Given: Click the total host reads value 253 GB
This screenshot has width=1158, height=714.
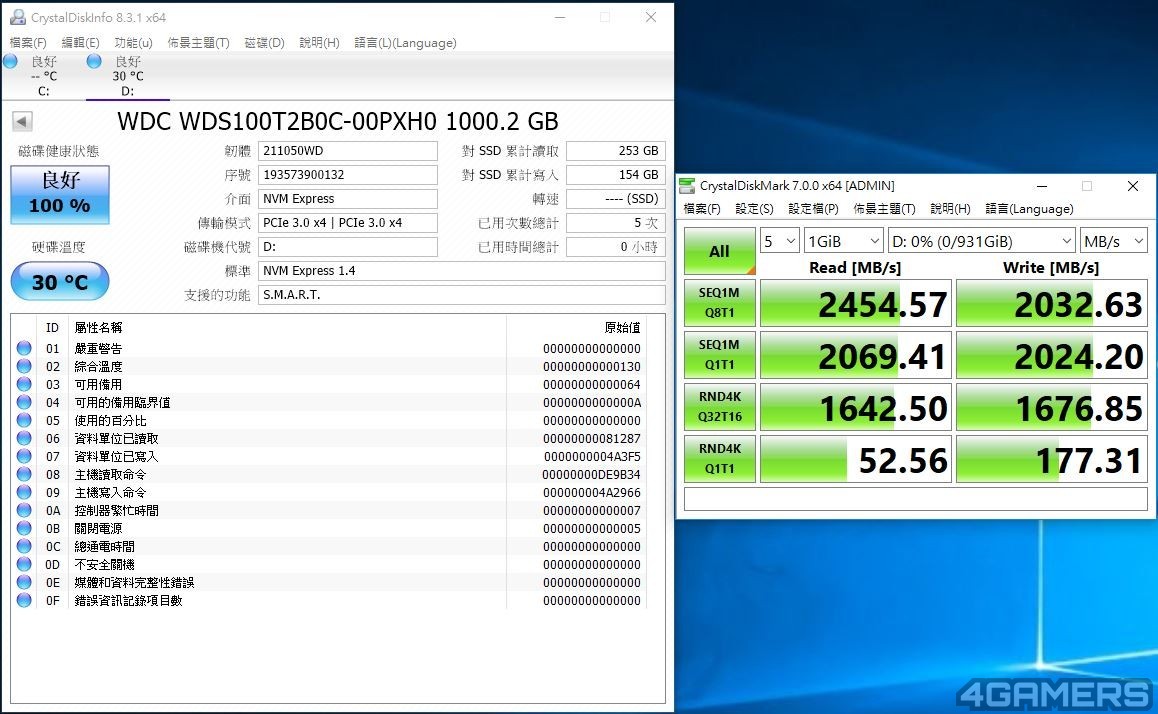Looking at the screenshot, I should click(616, 151).
